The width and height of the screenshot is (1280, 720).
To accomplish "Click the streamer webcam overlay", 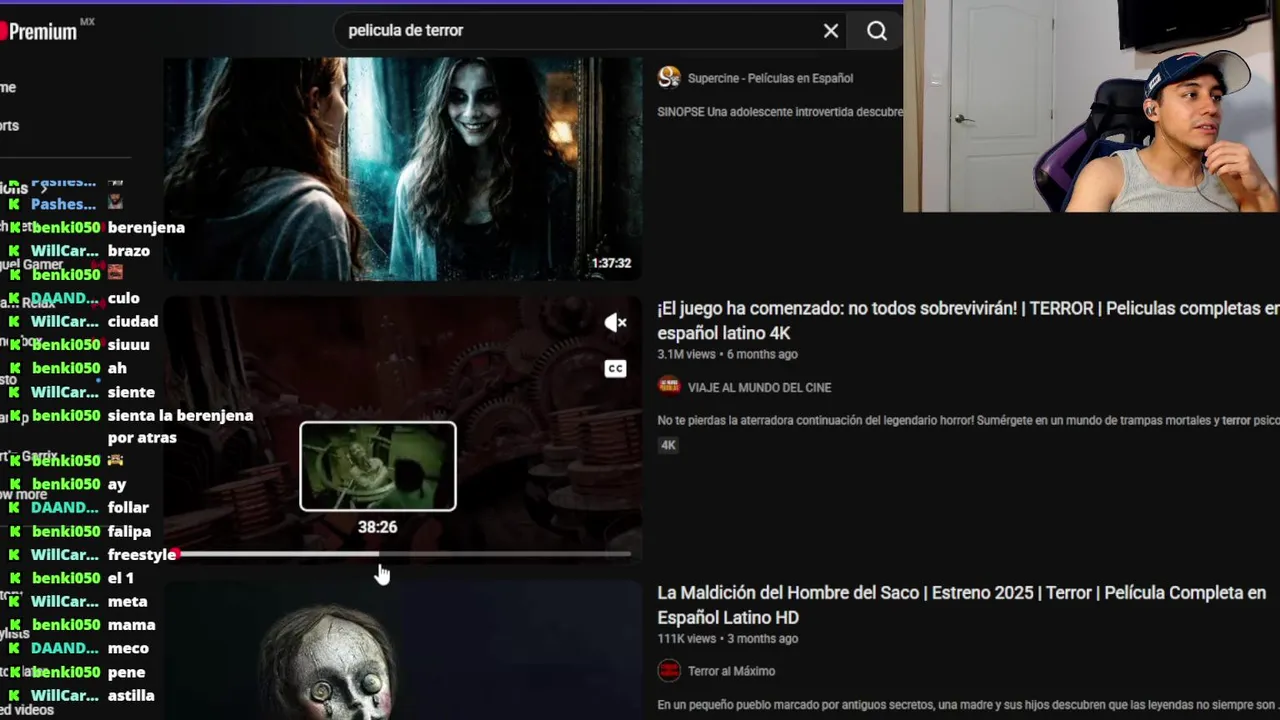I will tap(1091, 106).
